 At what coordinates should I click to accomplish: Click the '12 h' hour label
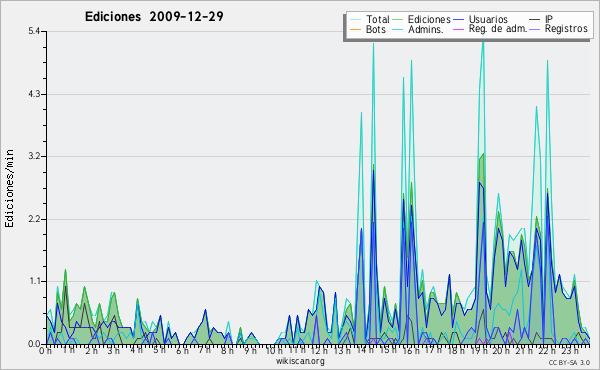319,350
